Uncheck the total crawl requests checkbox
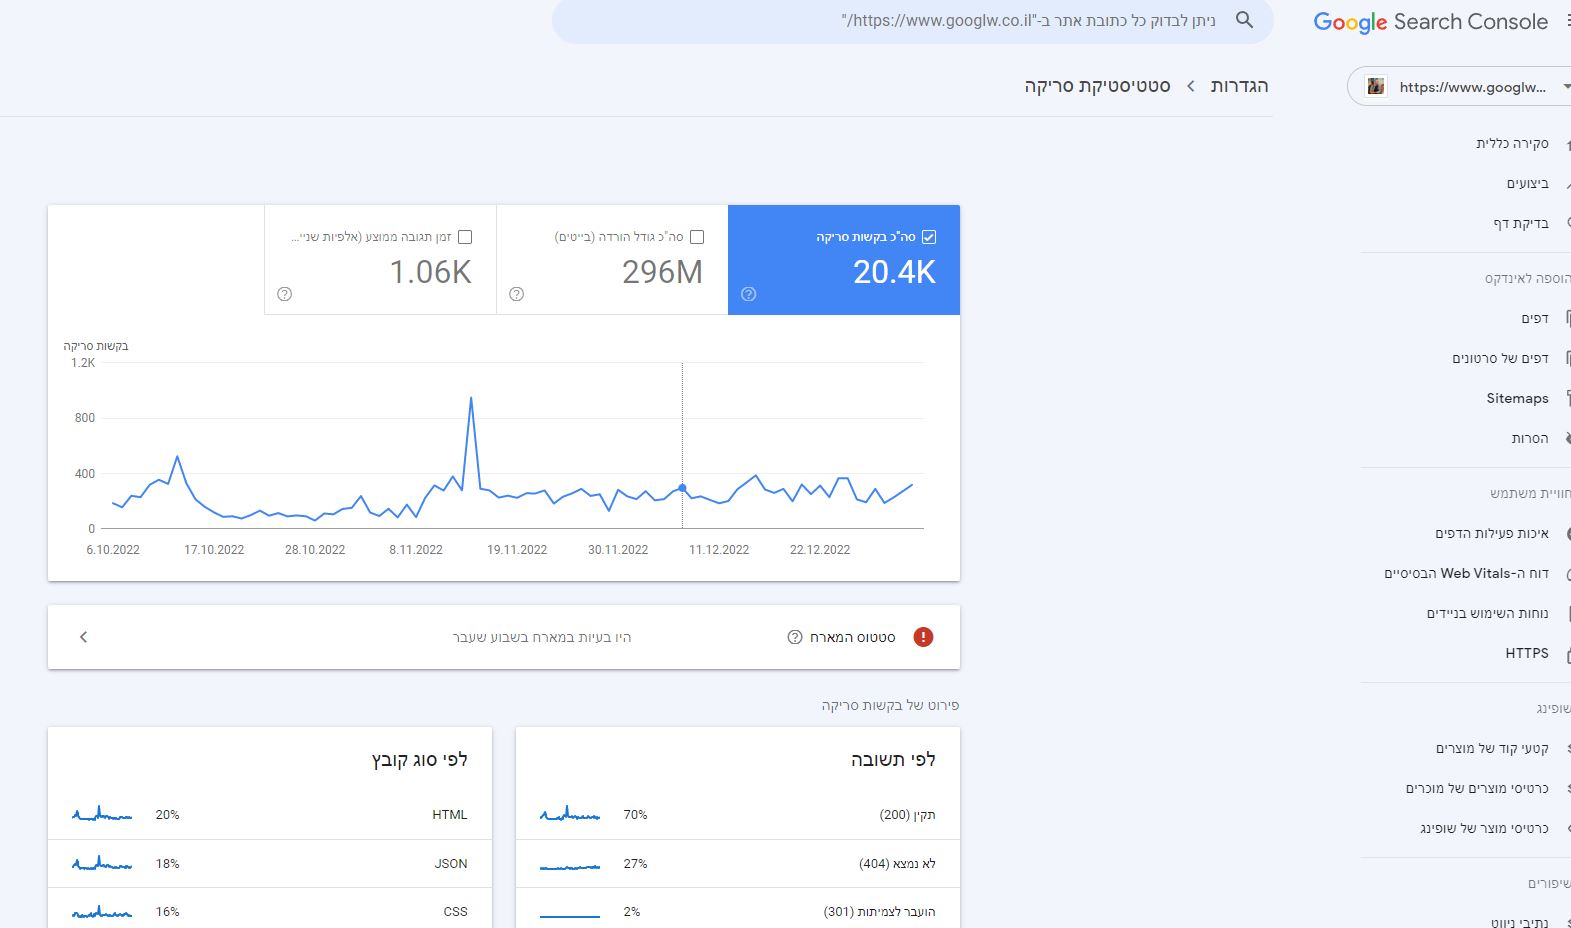Image resolution: width=1571 pixels, height=928 pixels. coord(929,237)
